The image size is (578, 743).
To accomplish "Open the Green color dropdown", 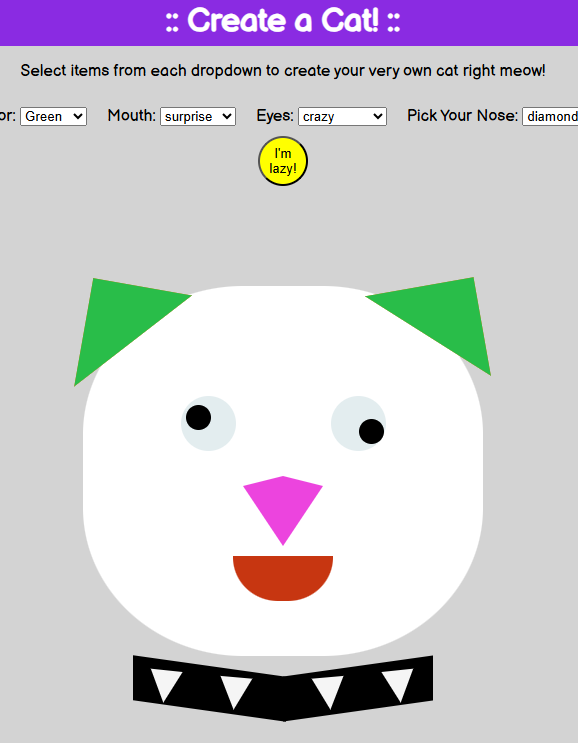I will [53, 117].
